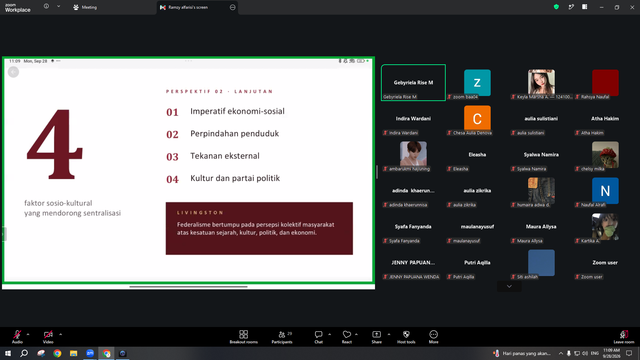Click the Leave room button
The width and height of the screenshot is (640, 360).
click(x=624, y=337)
